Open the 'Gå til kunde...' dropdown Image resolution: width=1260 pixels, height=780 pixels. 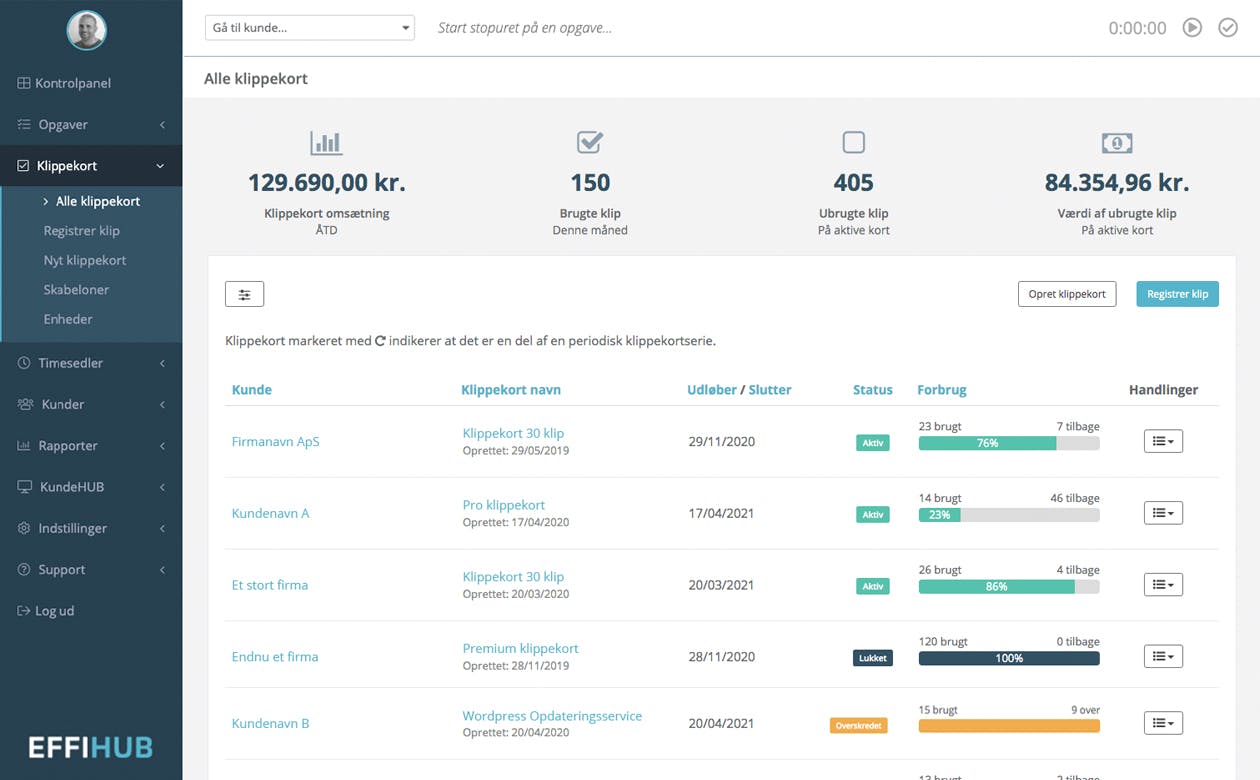click(309, 28)
